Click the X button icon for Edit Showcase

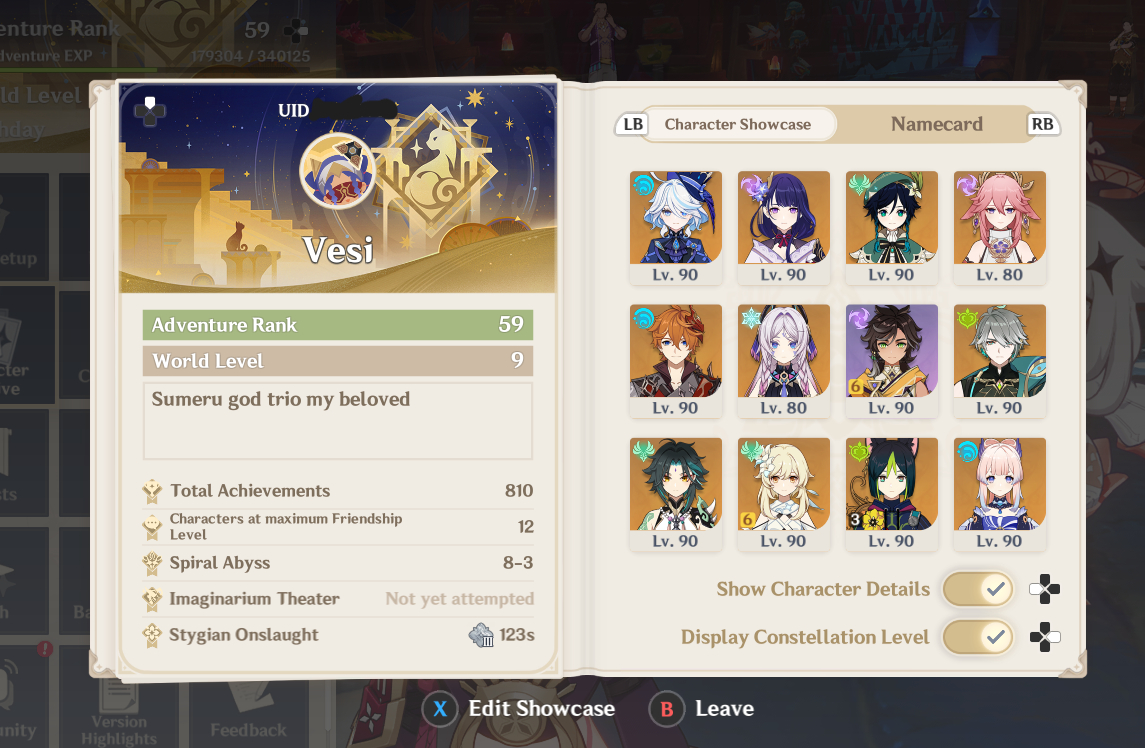pyautogui.click(x=440, y=709)
